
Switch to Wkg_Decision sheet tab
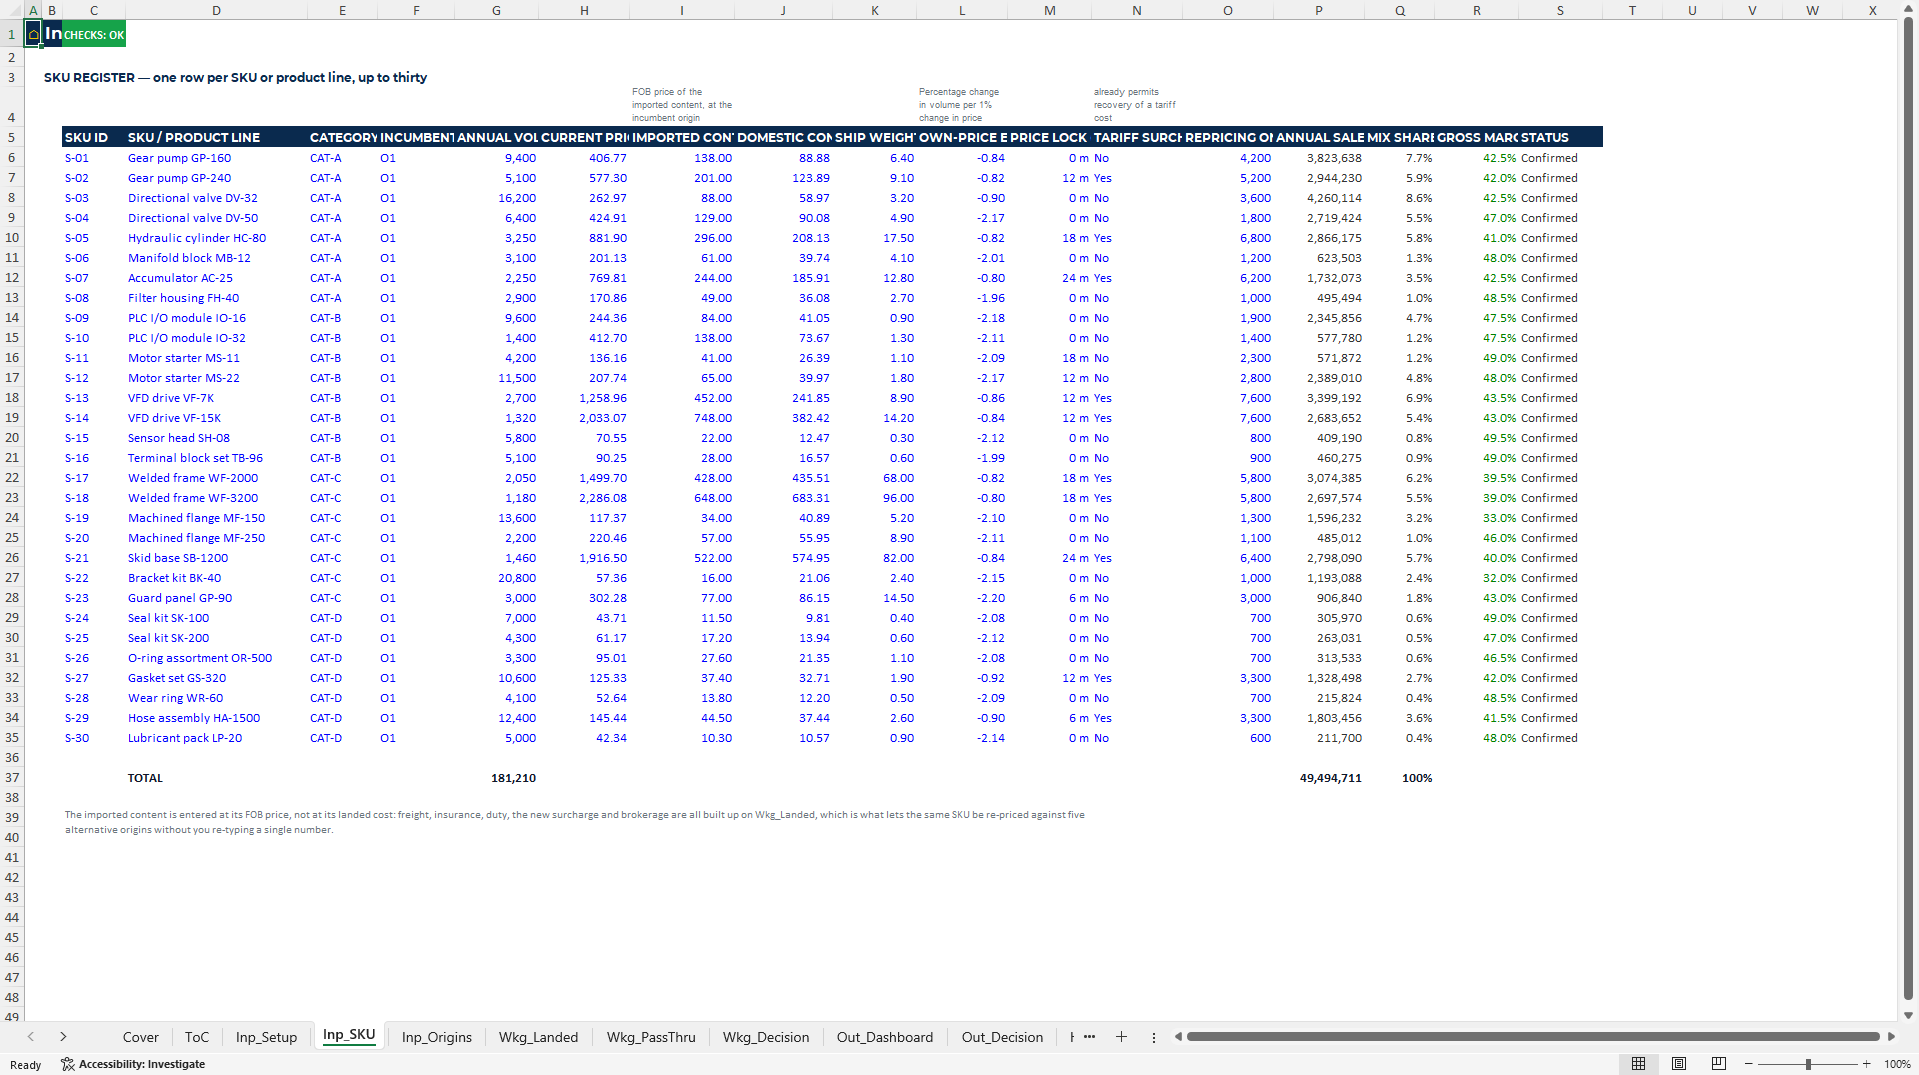tap(766, 1037)
